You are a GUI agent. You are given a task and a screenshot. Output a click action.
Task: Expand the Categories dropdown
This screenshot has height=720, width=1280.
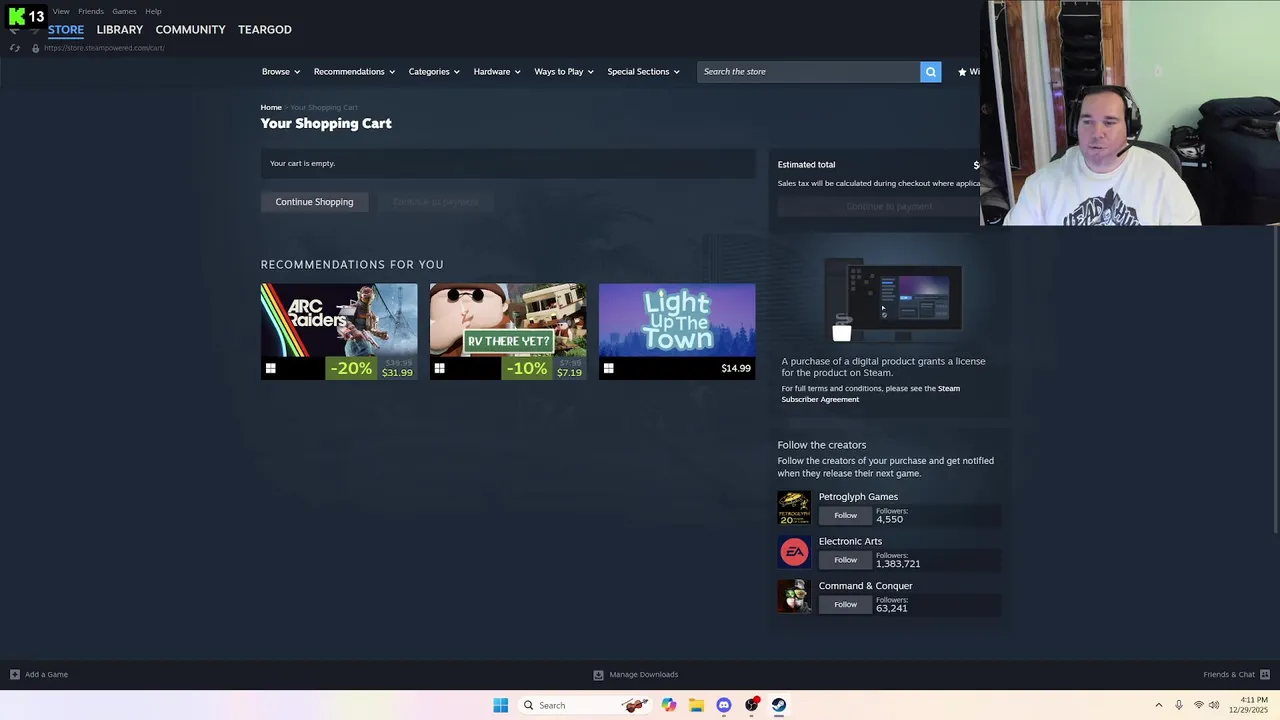(434, 72)
